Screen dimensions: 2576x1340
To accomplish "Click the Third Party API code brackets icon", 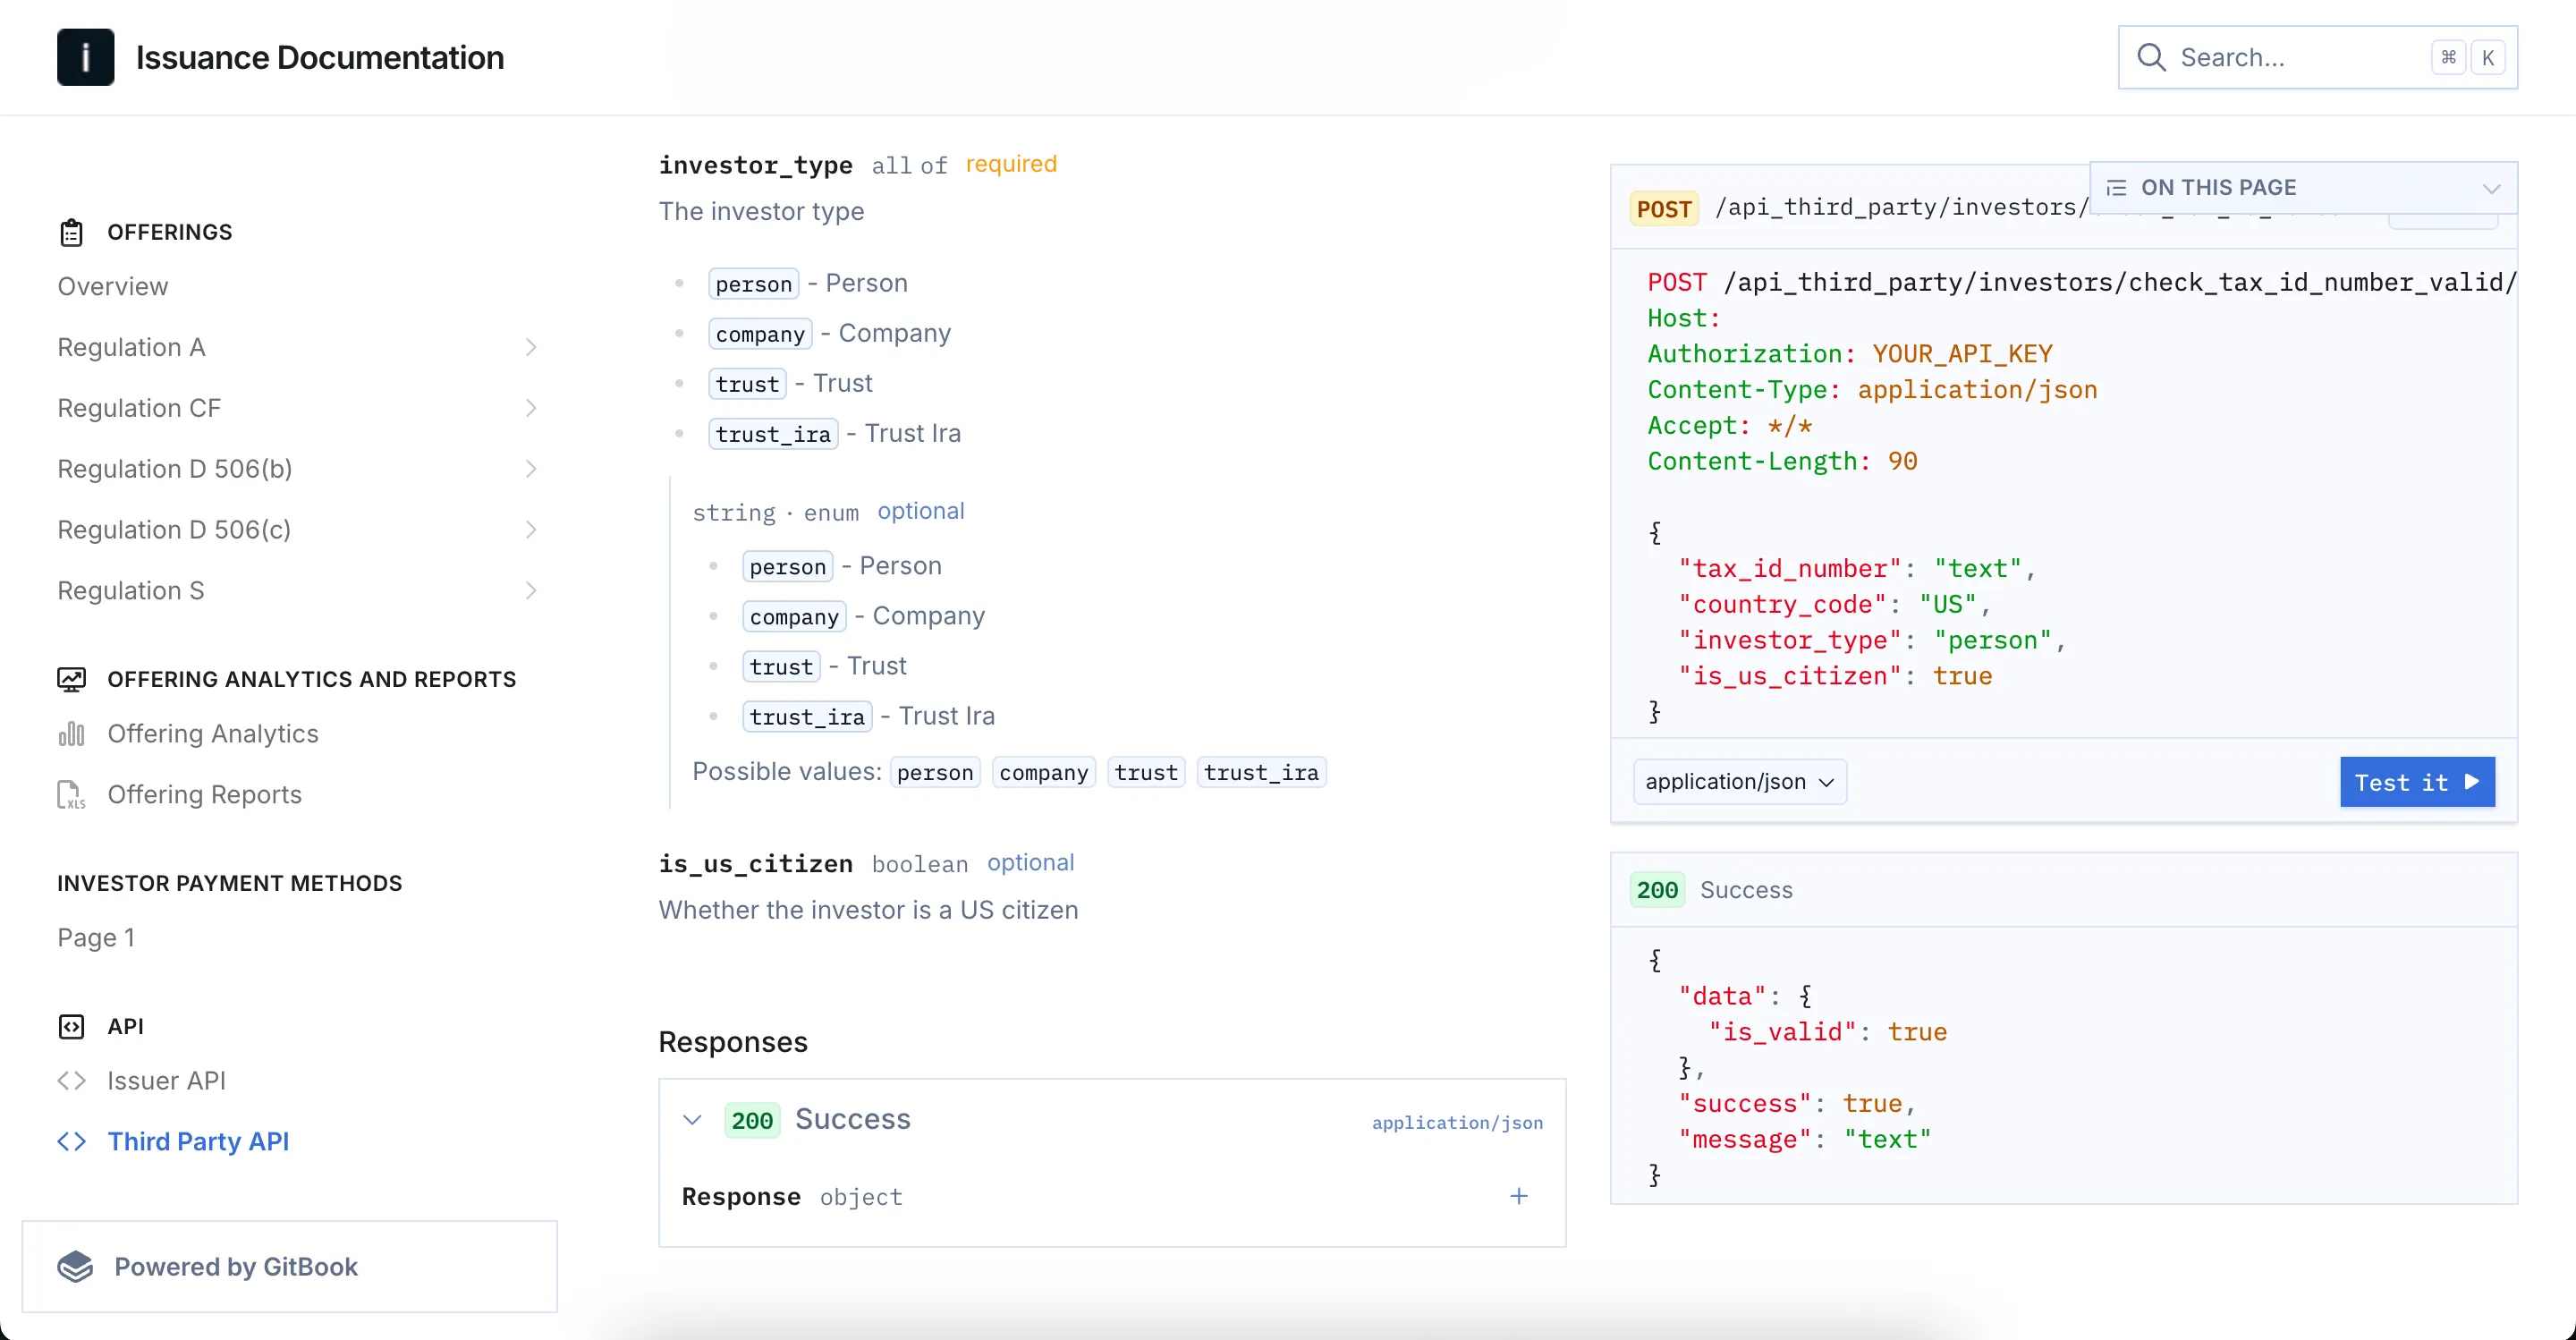I will (71, 1142).
